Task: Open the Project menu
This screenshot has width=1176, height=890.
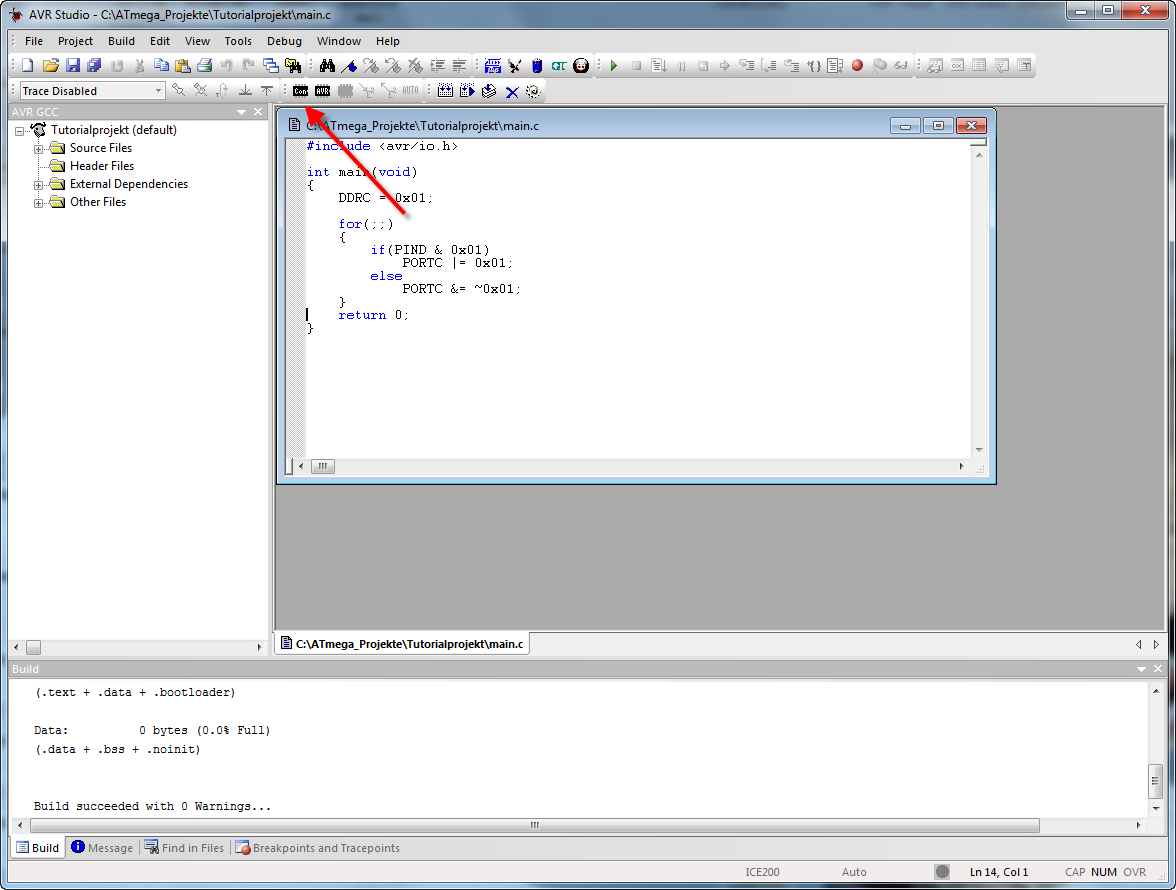Action: (x=75, y=41)
